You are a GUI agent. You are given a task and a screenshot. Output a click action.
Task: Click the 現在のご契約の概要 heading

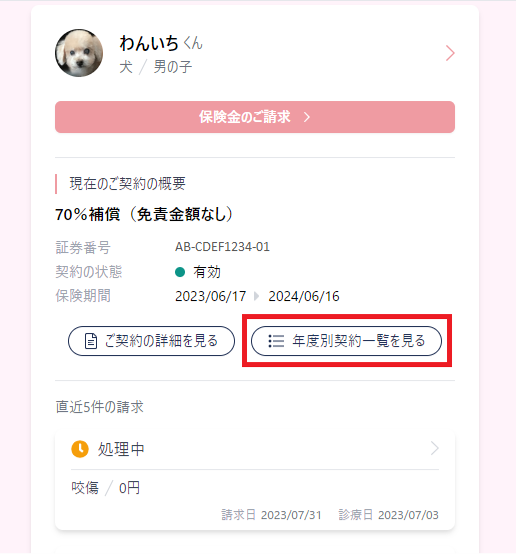pyautogui.click(x=128, y=184)
